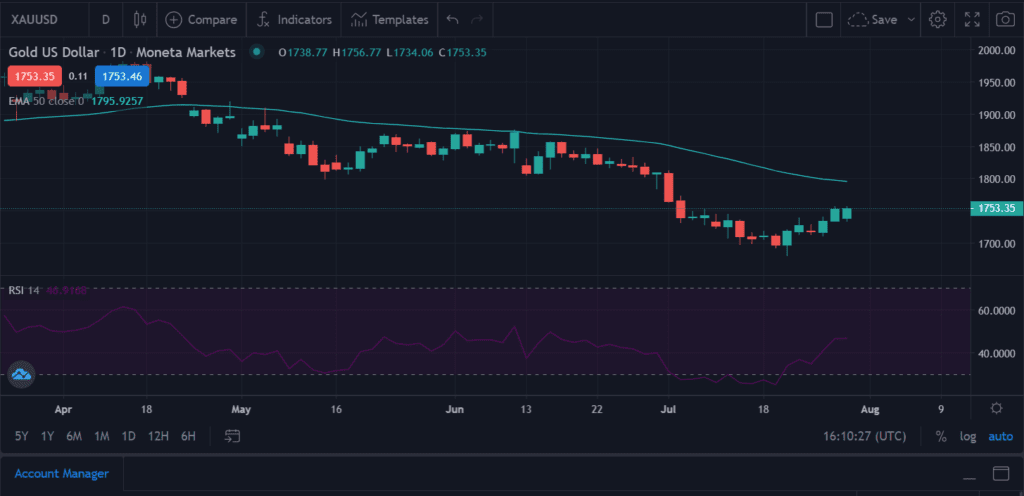Click the 16:10:27 (UTC) timezone clock
The width and height of the screenshot is (1024, 496).
click(863, 436)
